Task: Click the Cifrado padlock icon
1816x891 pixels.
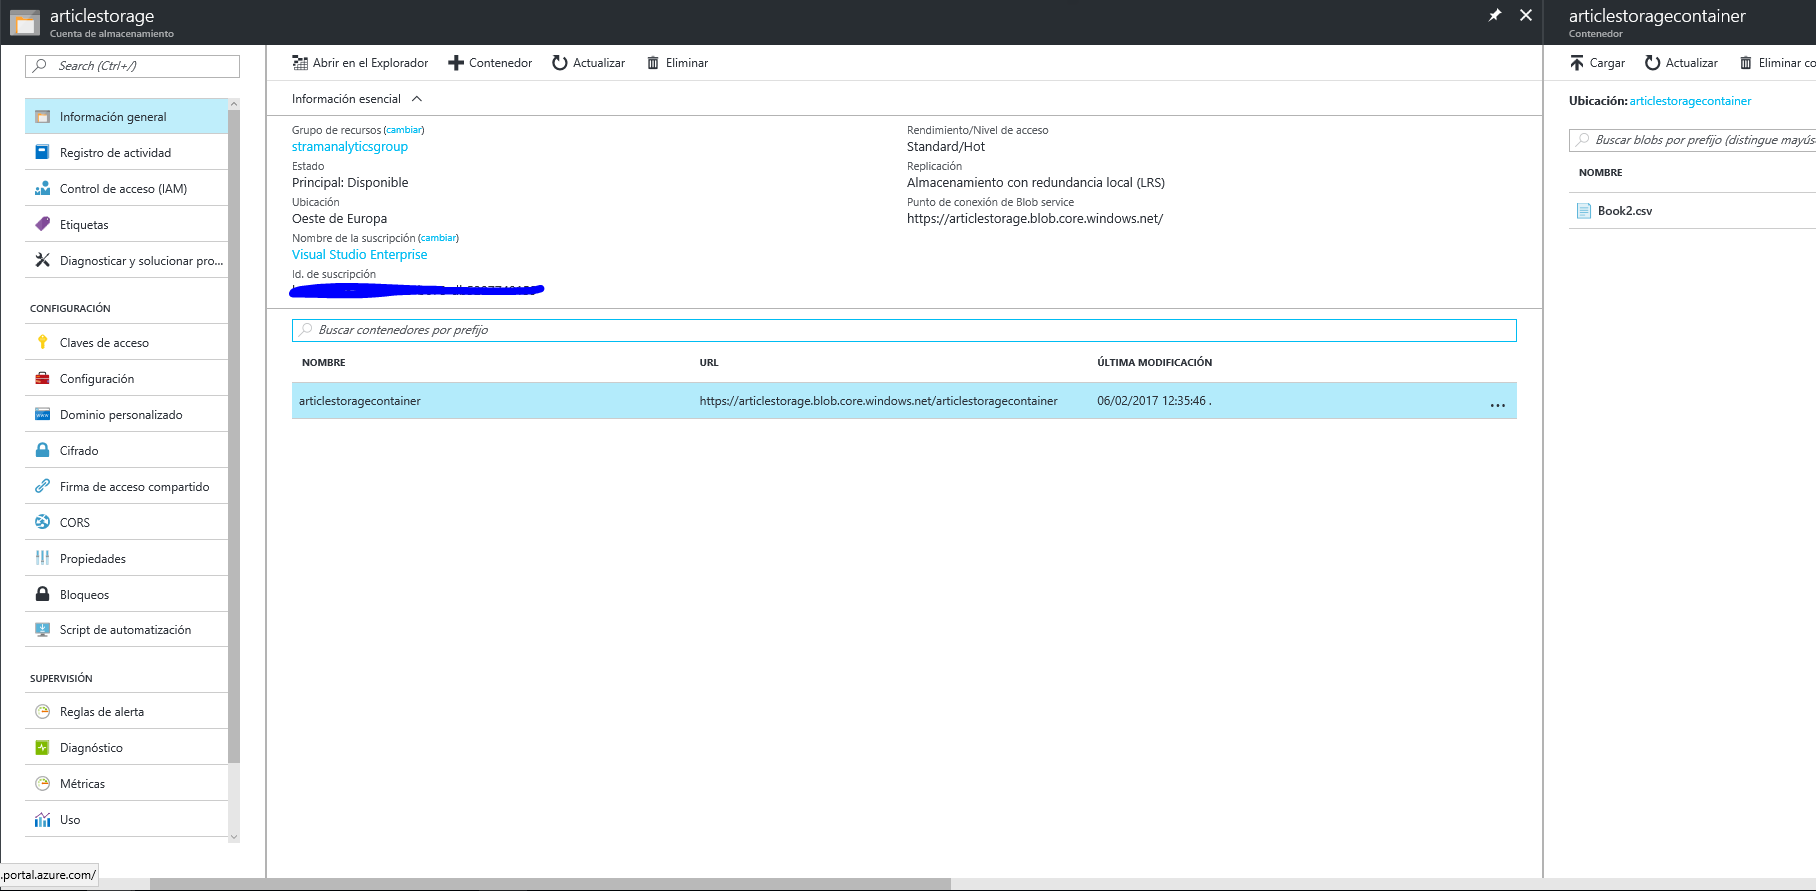Action: [42, 450]
